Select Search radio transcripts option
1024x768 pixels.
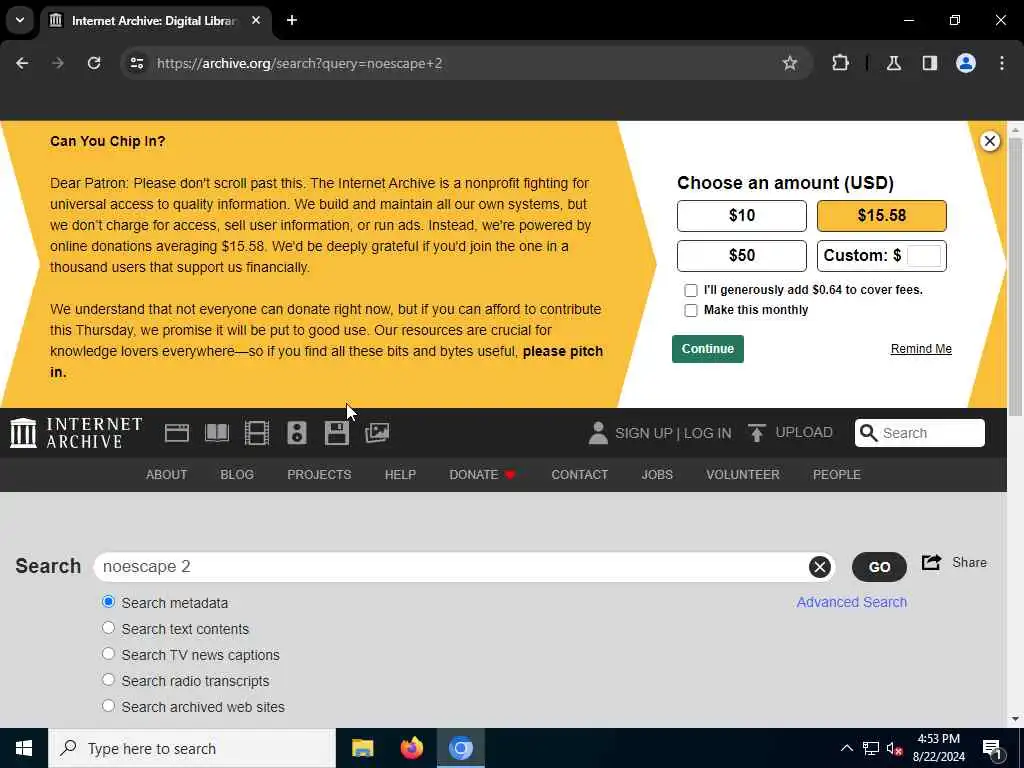coord(108,680)
